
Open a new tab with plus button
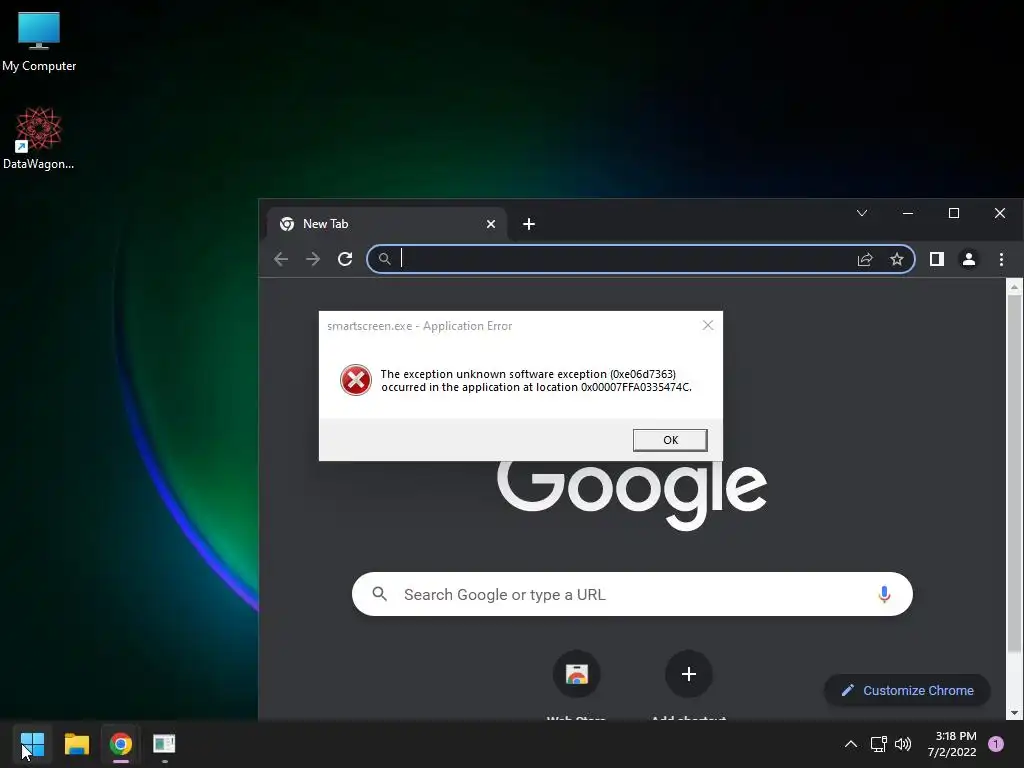point(529,224)
